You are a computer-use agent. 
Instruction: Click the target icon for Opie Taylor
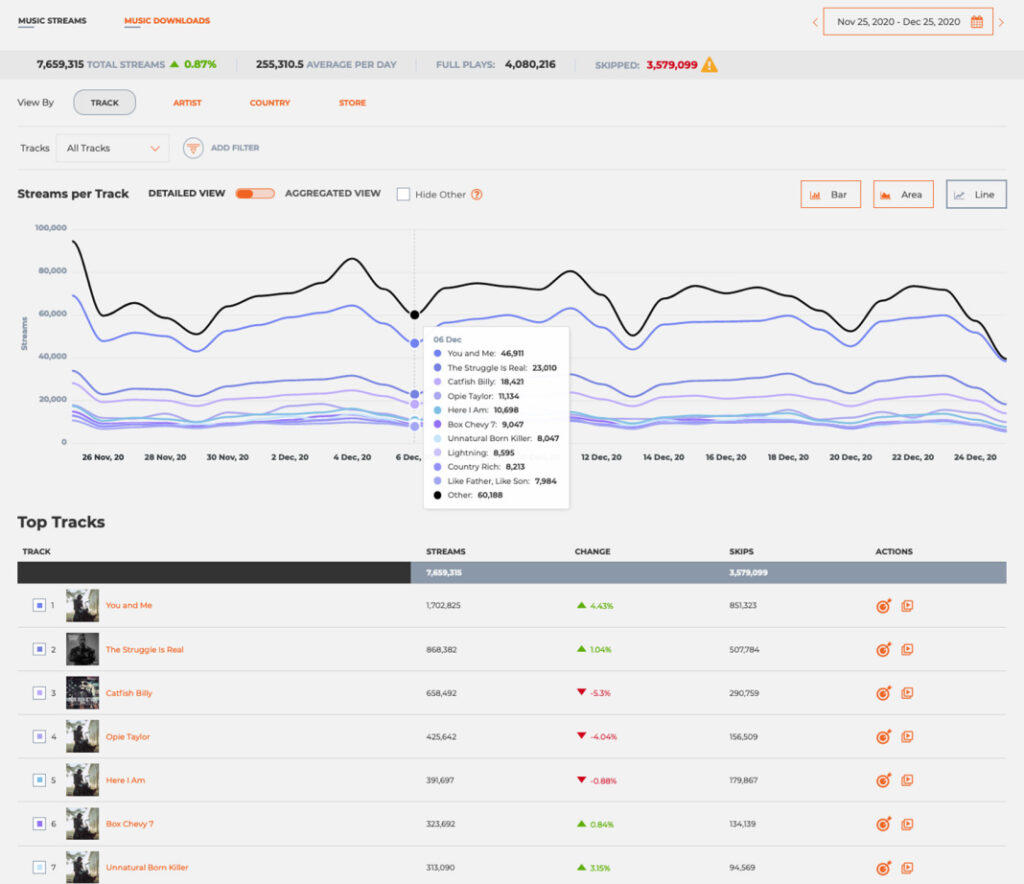pos(883,737)
